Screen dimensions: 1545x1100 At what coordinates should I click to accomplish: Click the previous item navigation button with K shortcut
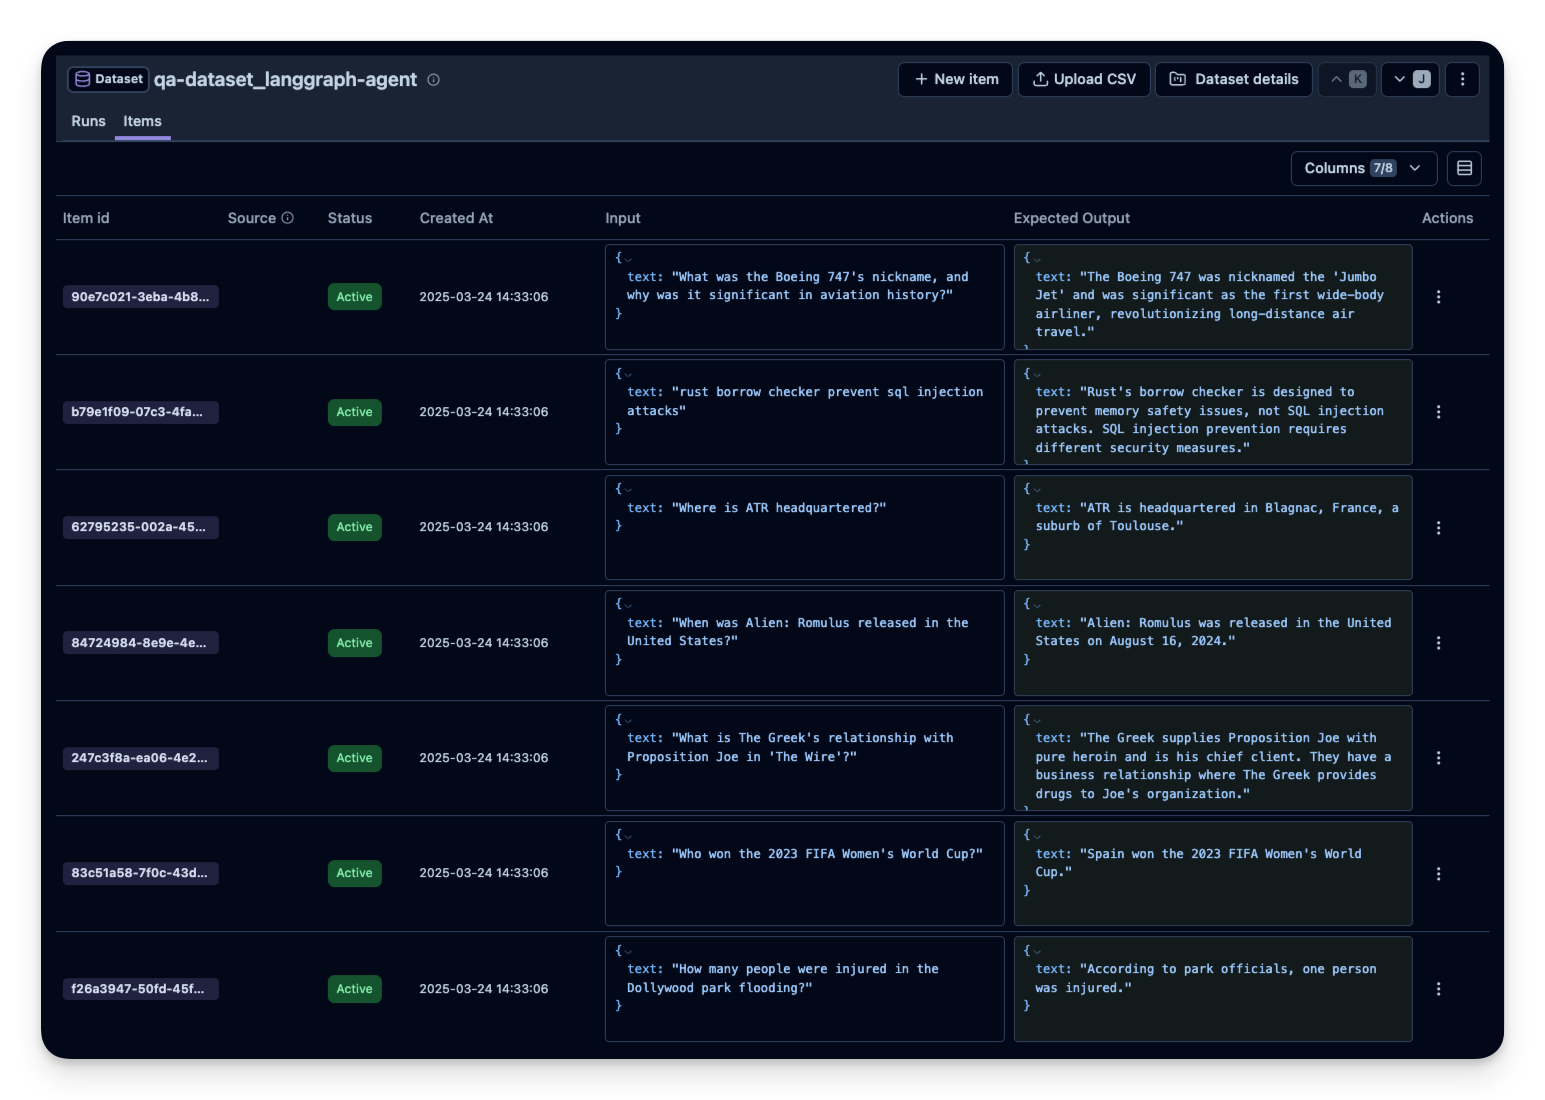1346,79
